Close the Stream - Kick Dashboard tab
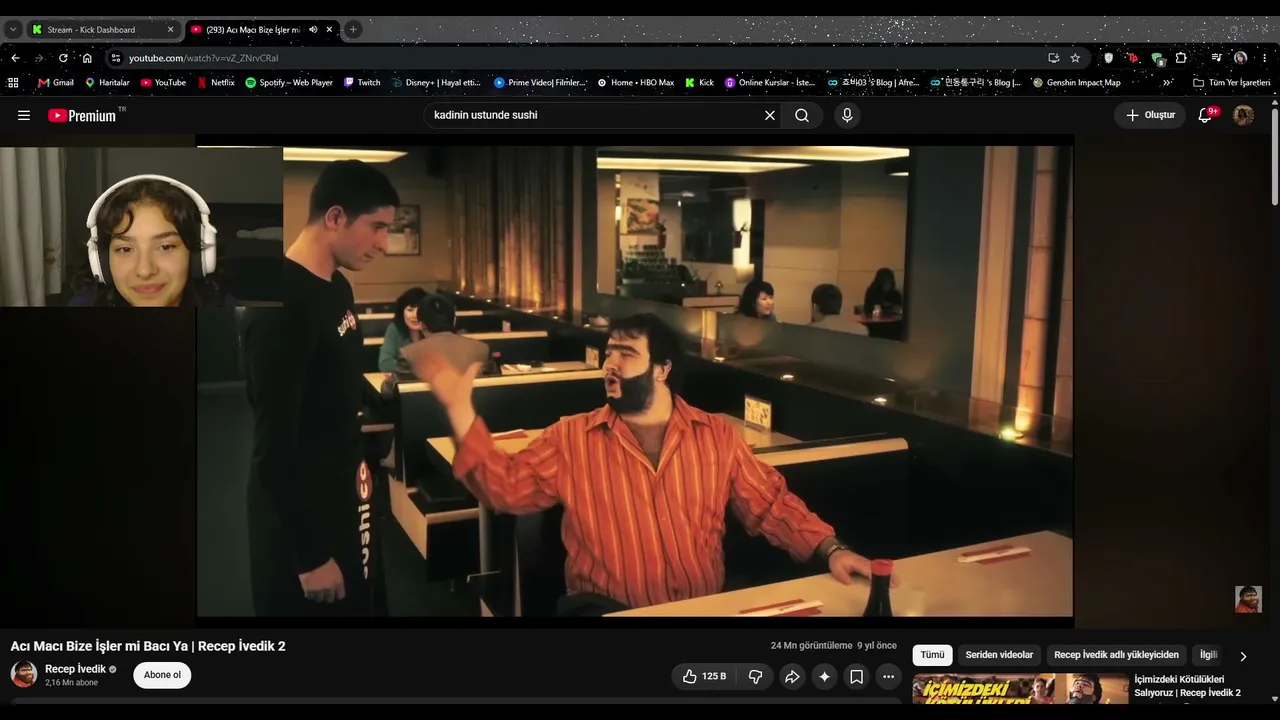The image size is (1280, 720). 170,30
